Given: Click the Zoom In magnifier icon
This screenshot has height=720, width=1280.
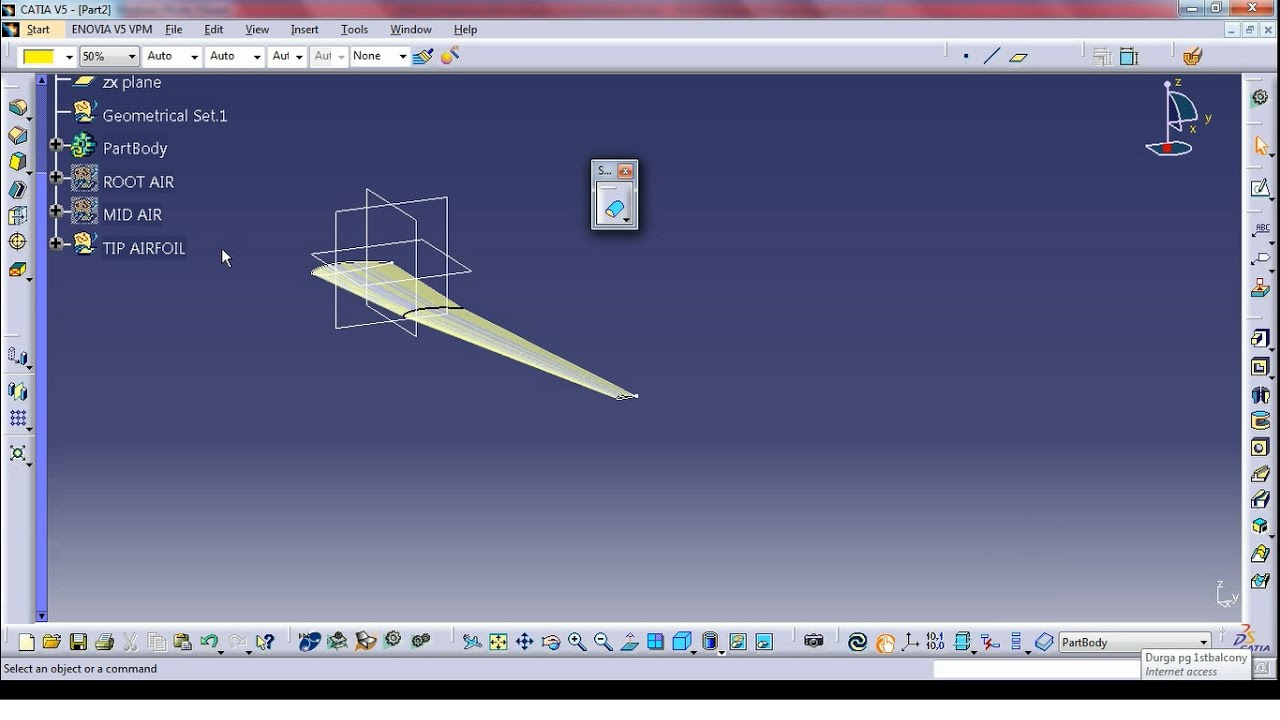Looking at the screenshot, I should [x=577, y=642].
